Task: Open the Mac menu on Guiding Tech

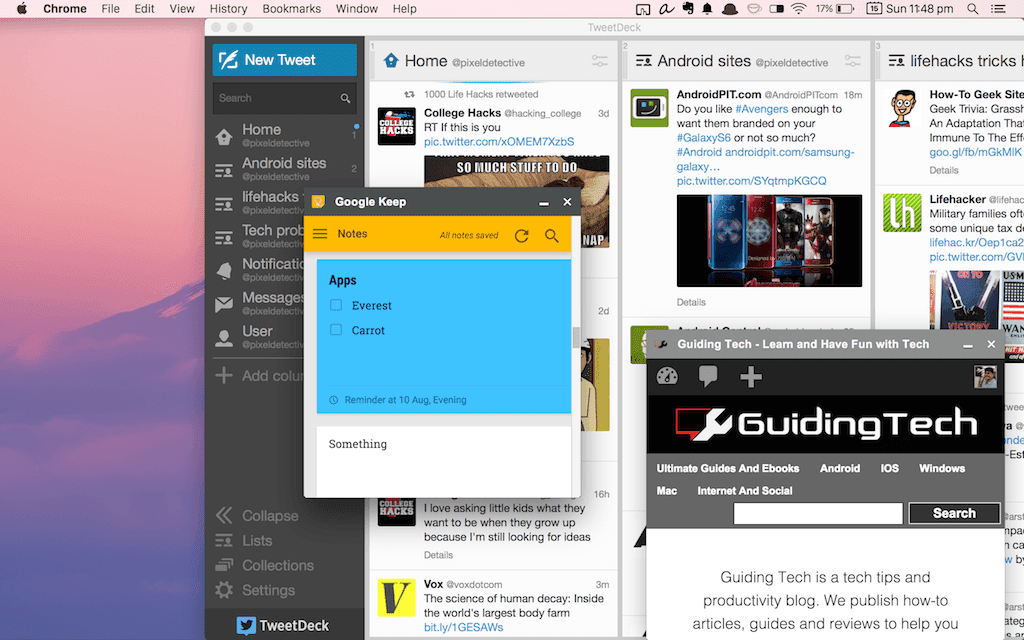Action: click(667, 490)
